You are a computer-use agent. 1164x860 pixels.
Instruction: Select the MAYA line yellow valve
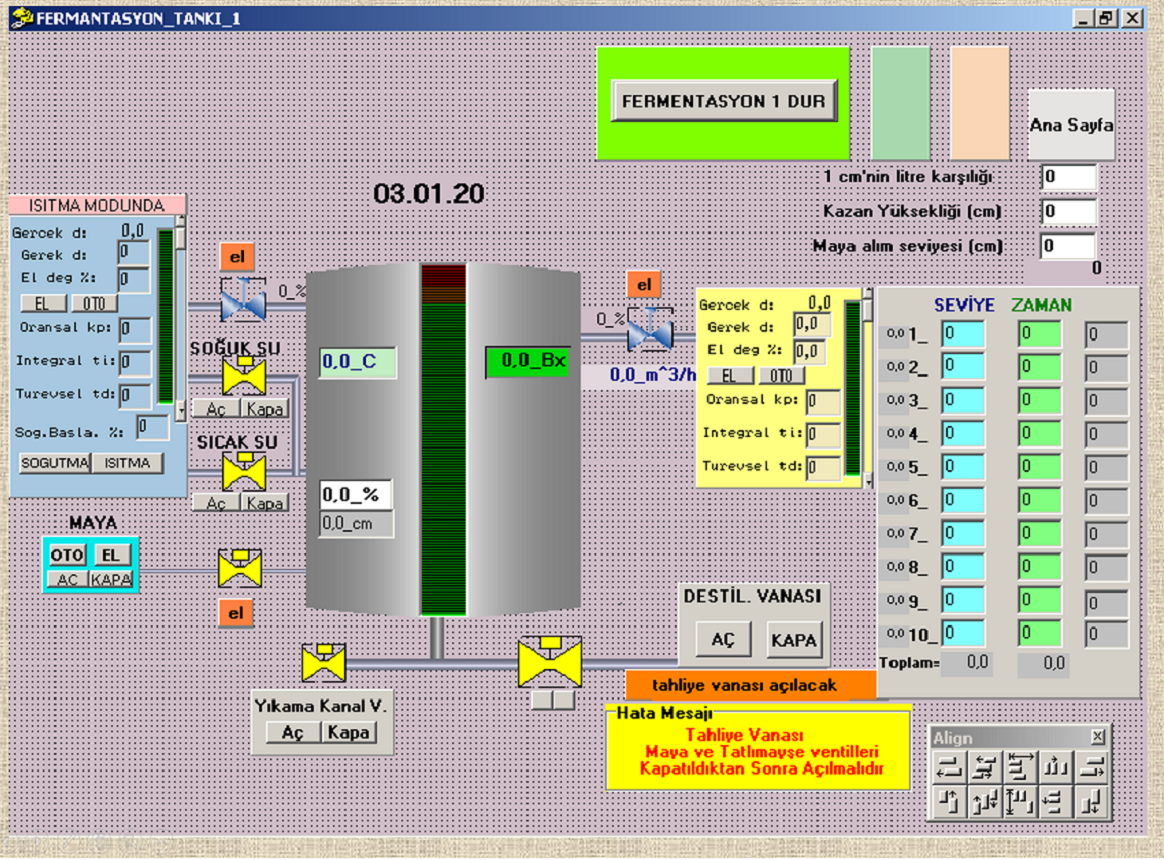(x=240, y=568)
